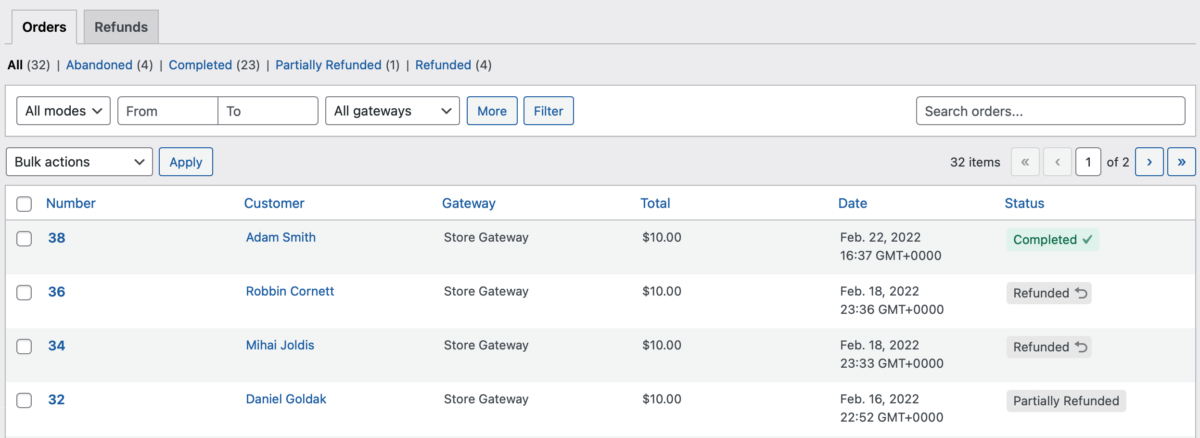The height and width of the screenshot is (438, 1200).
Task: Click the More filters button
Action: (x=491, y=111)
